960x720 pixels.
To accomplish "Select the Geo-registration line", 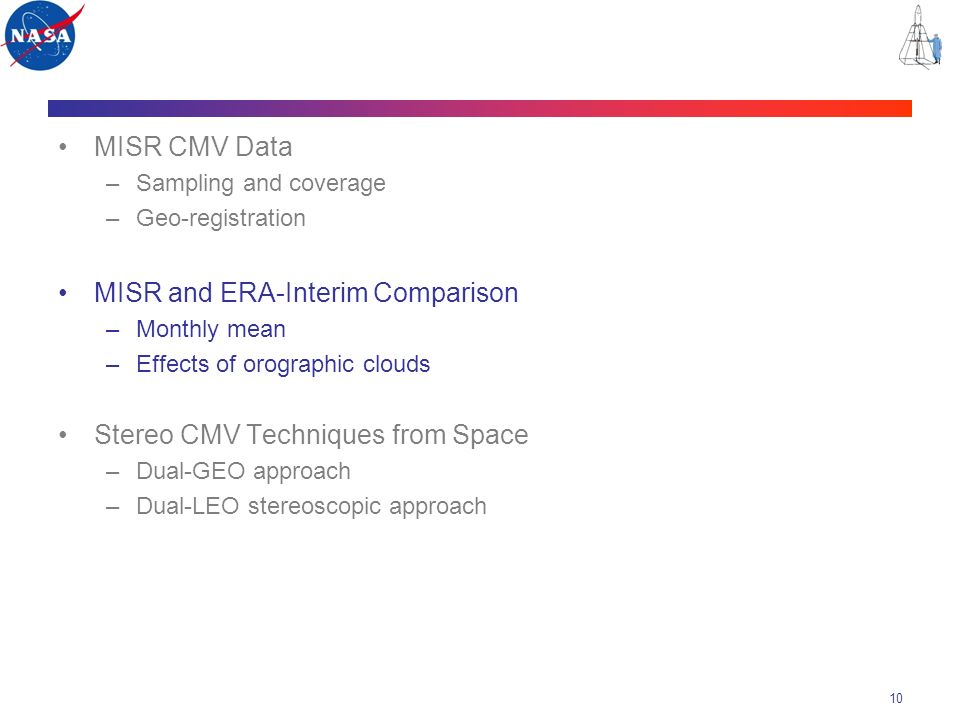I will pyautogui.click(x=220, y=219).
